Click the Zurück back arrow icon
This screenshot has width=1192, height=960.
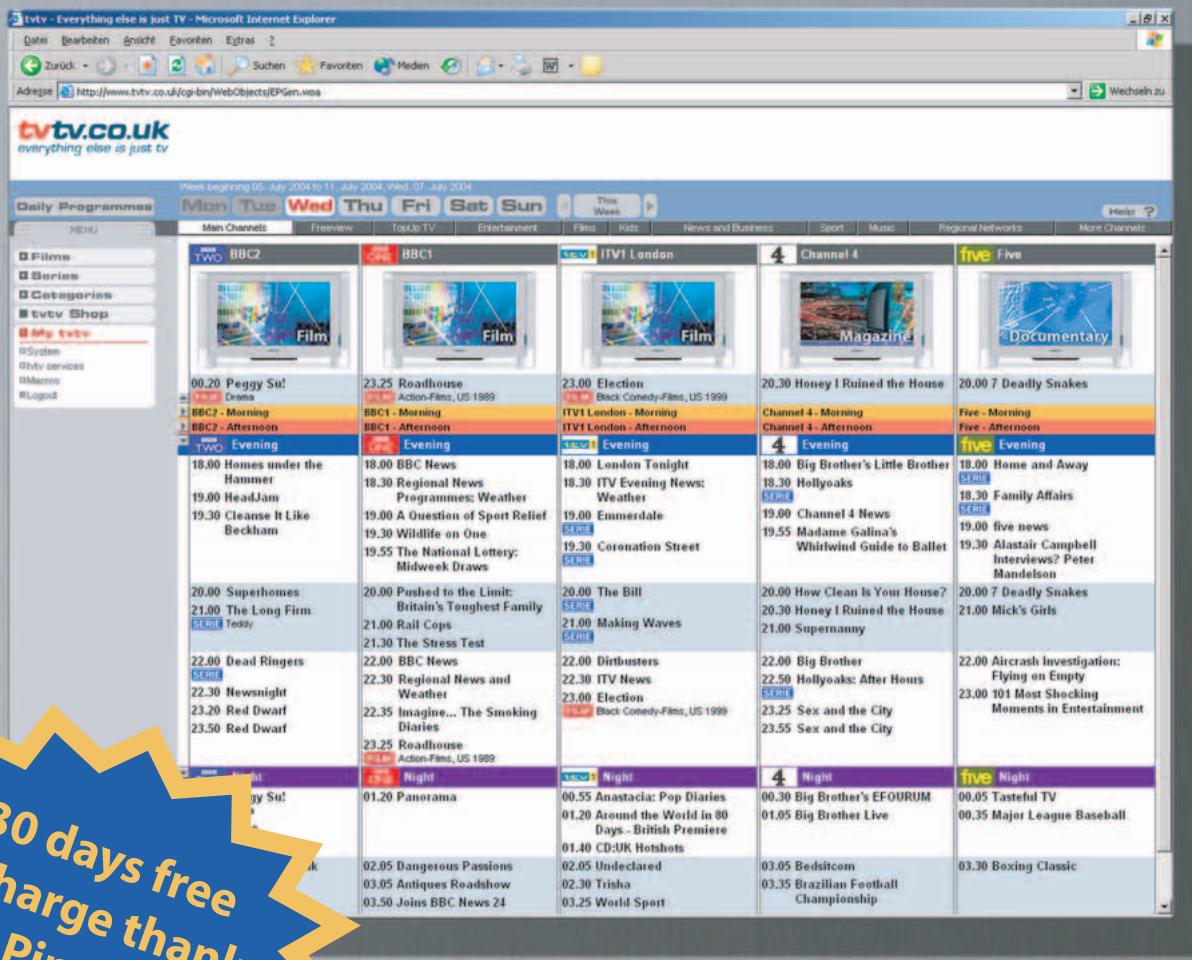pyautogui.click(x=30, y=65)
